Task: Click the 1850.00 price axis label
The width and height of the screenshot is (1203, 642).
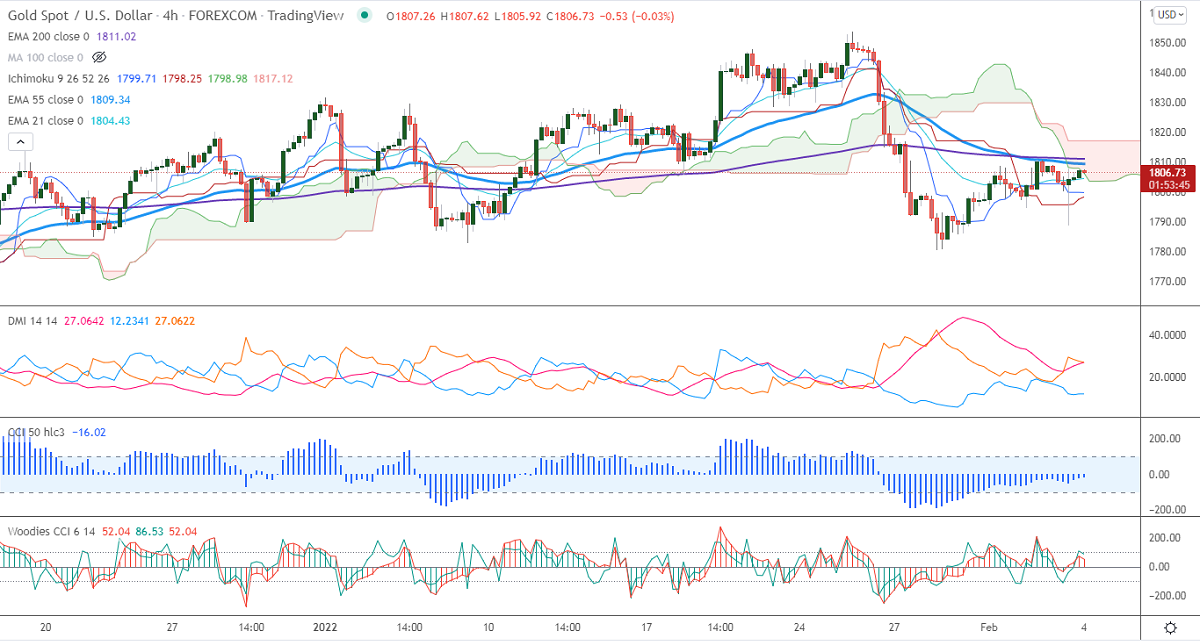Action: coord(1167,43)
